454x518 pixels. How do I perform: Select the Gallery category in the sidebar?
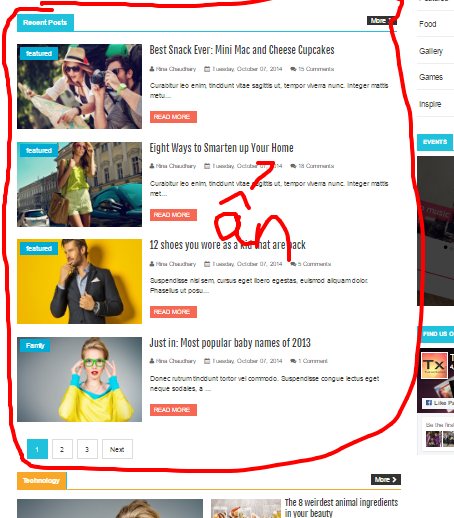pos(431,51)
